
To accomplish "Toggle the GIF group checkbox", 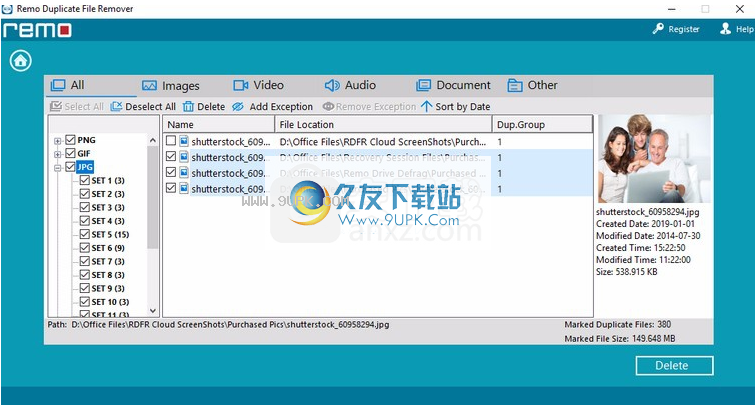I will [x=70, y=153].
